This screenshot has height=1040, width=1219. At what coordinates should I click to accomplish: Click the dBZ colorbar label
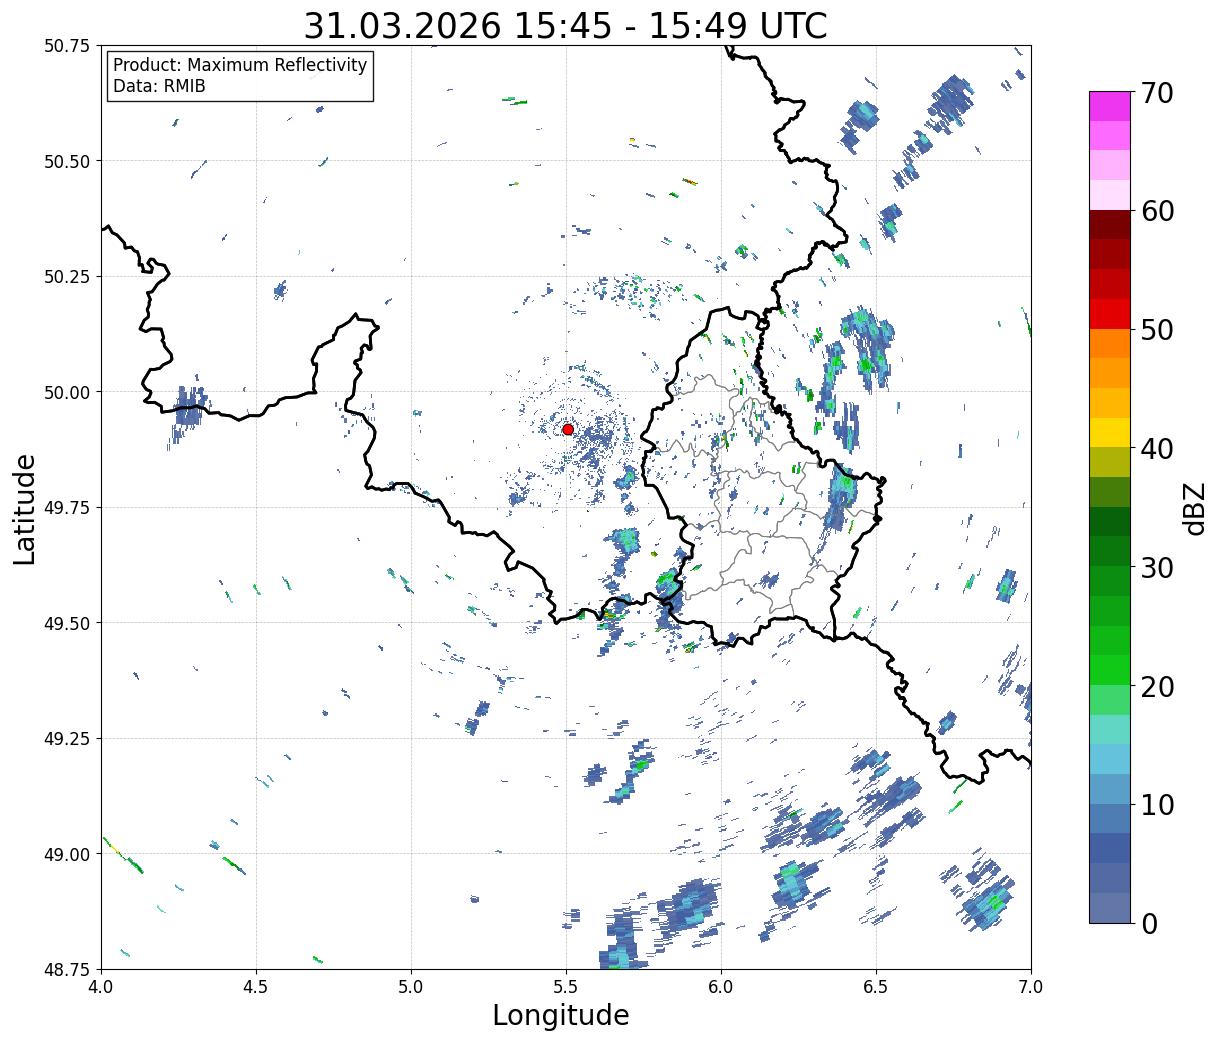coord(1194,508)
